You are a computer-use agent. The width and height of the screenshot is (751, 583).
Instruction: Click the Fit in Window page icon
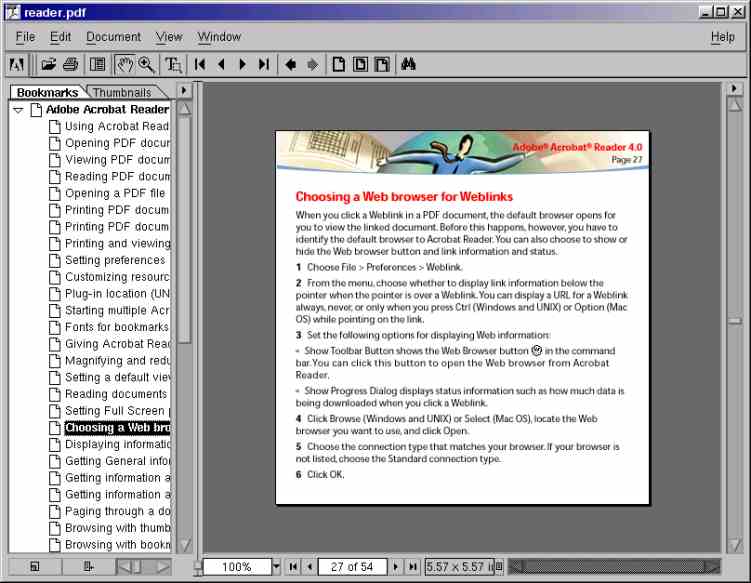[360, 64]
